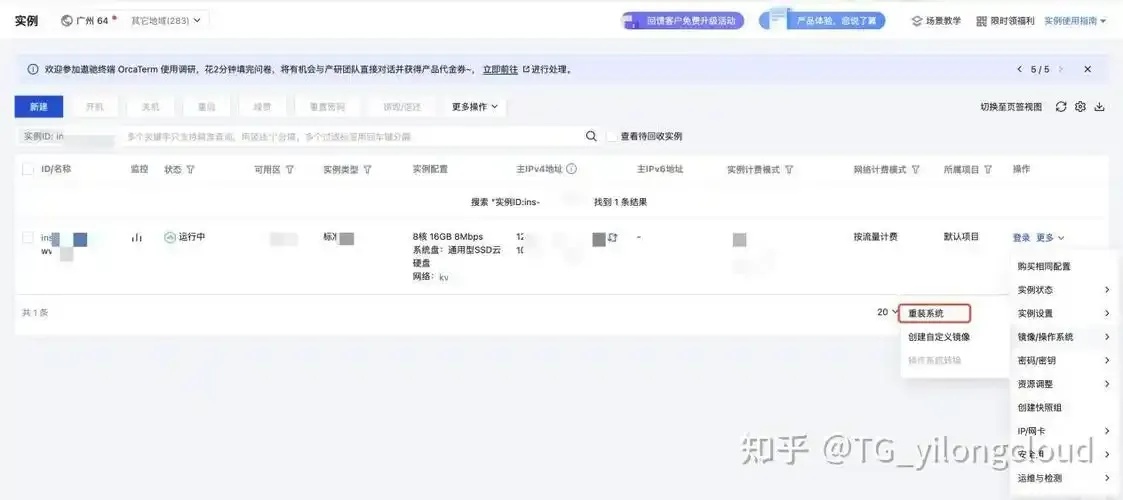This screenshot has width=1123, height=500.
Task: Open the 其它地域(283) dropdown
Action: click(166, 21)
